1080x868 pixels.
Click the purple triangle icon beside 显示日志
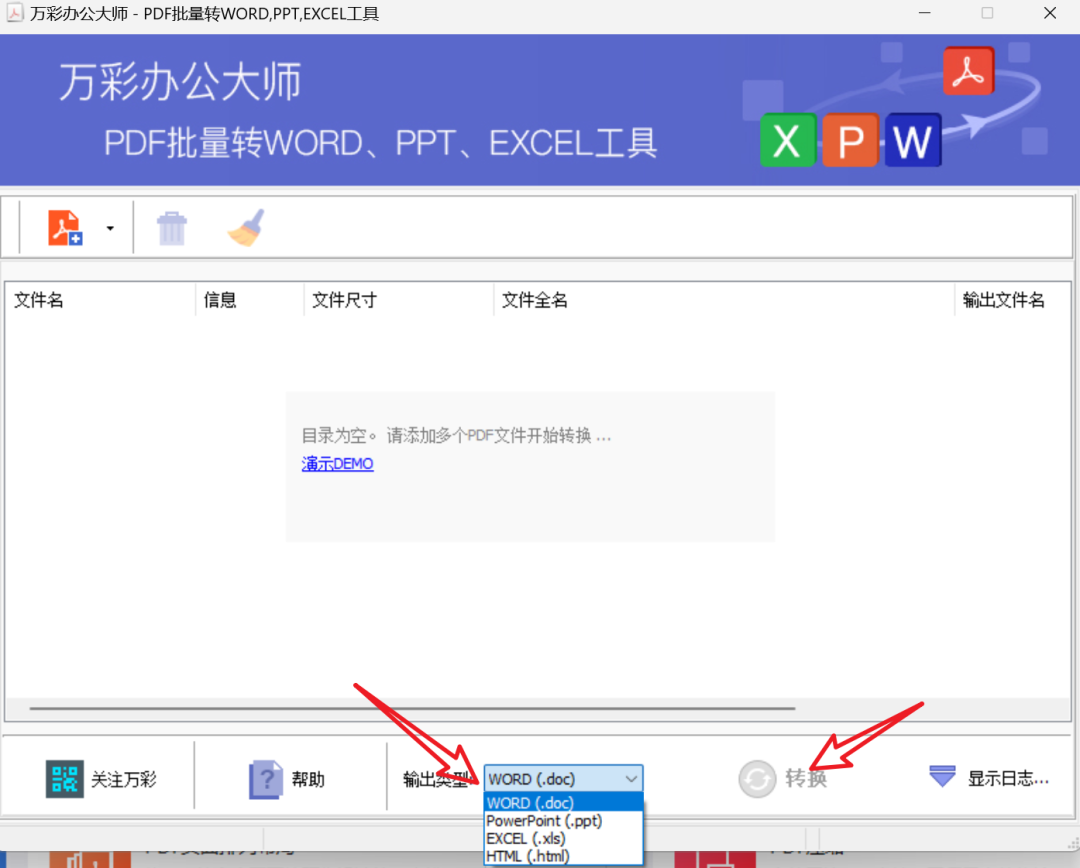point(941,777)
